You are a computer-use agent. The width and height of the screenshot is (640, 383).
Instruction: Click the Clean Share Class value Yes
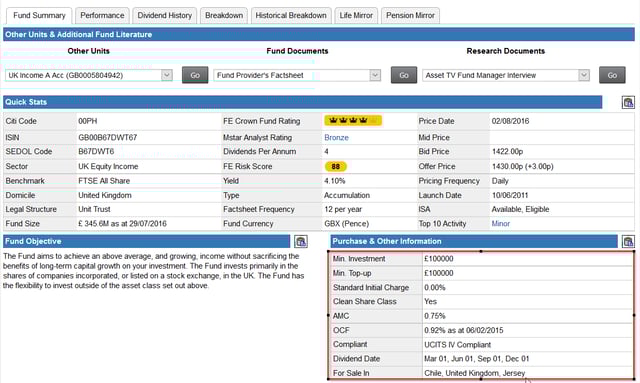click(430, 302)
